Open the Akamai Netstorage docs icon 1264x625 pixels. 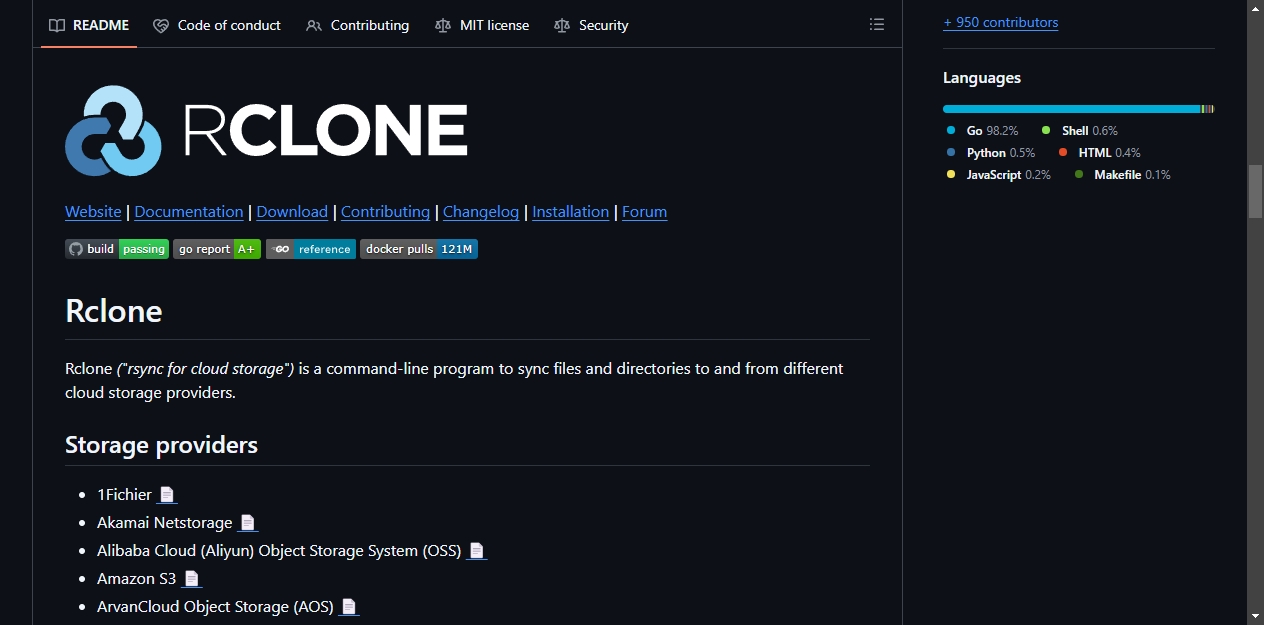click(247, 522)
